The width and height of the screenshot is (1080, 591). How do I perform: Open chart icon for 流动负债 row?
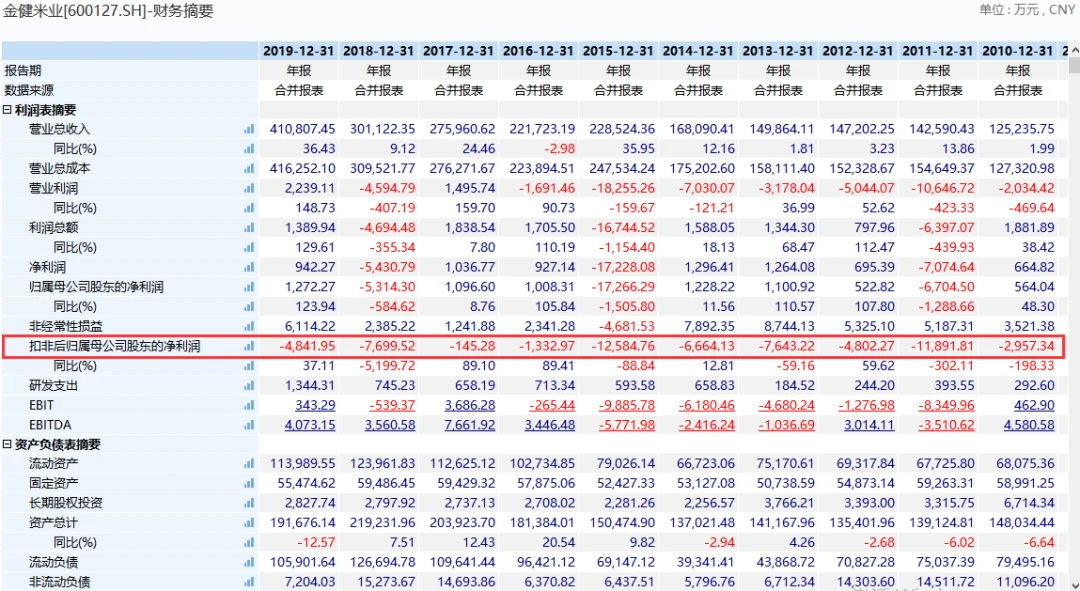click(x=249, y=562)
